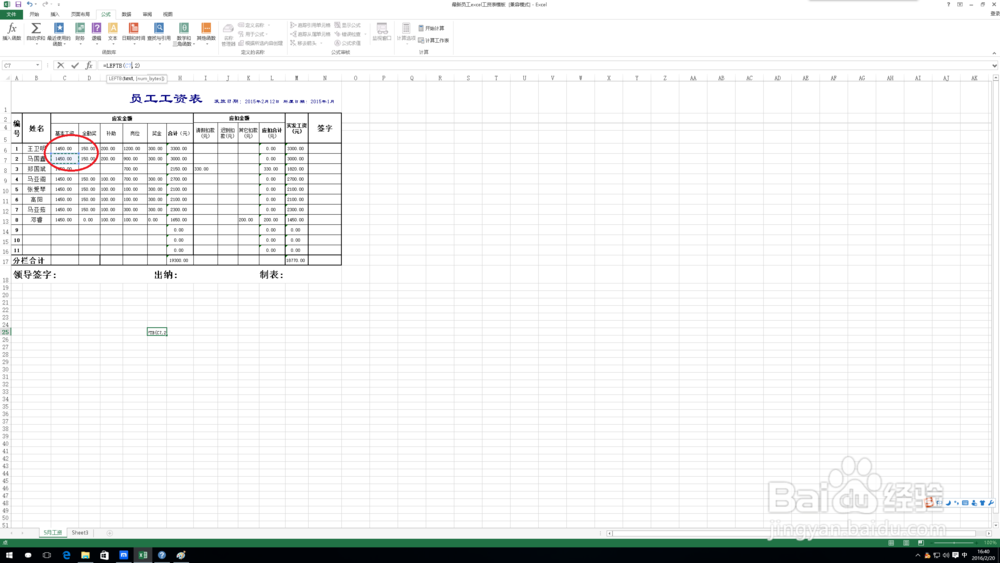Viewport: 1000px width, 563px height.
Task: Open the AutoSum sigma button
Action: (36, 33)
